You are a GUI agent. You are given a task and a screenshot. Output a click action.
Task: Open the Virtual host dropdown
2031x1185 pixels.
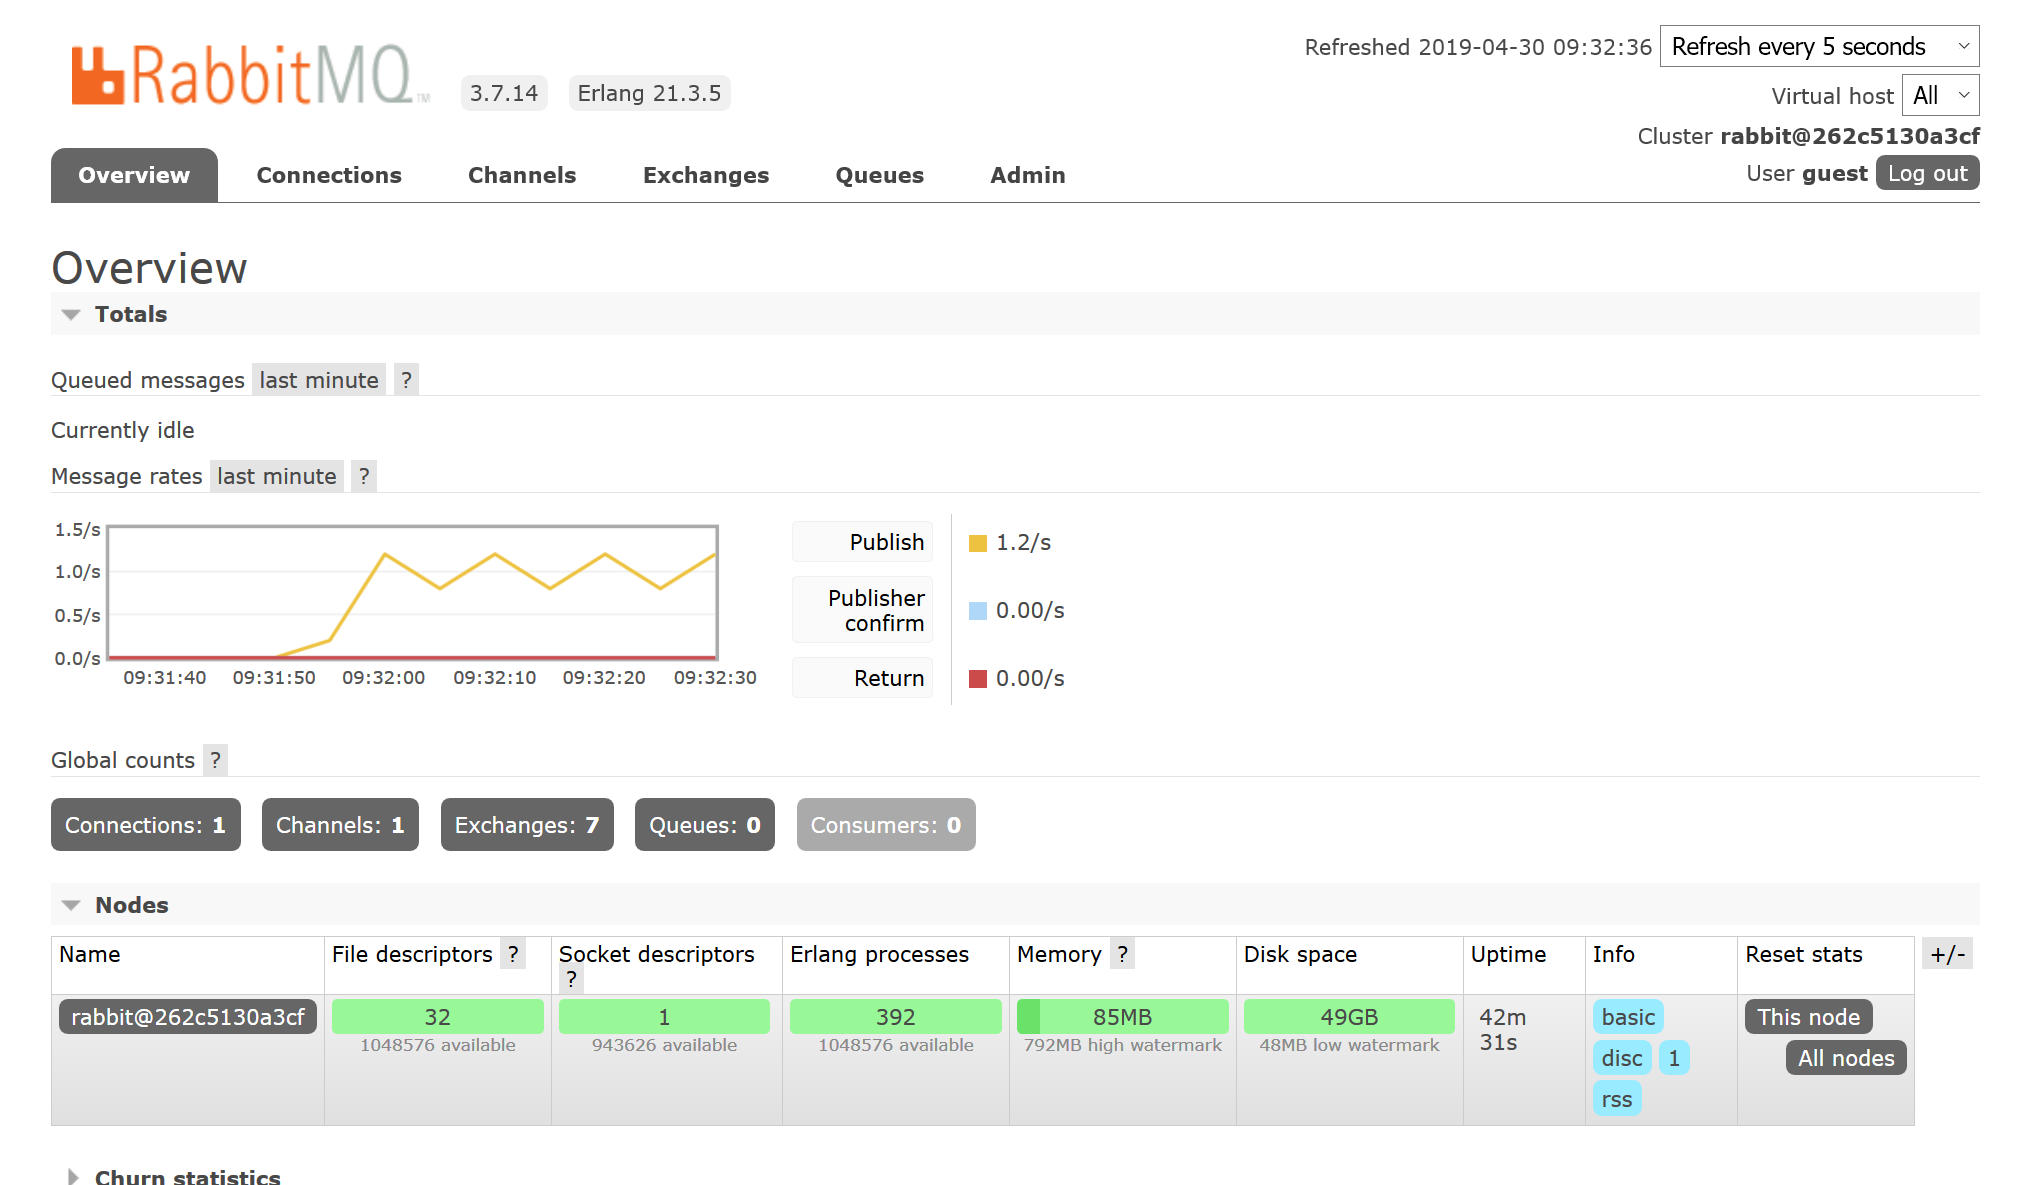click(x=1939, y=96)
